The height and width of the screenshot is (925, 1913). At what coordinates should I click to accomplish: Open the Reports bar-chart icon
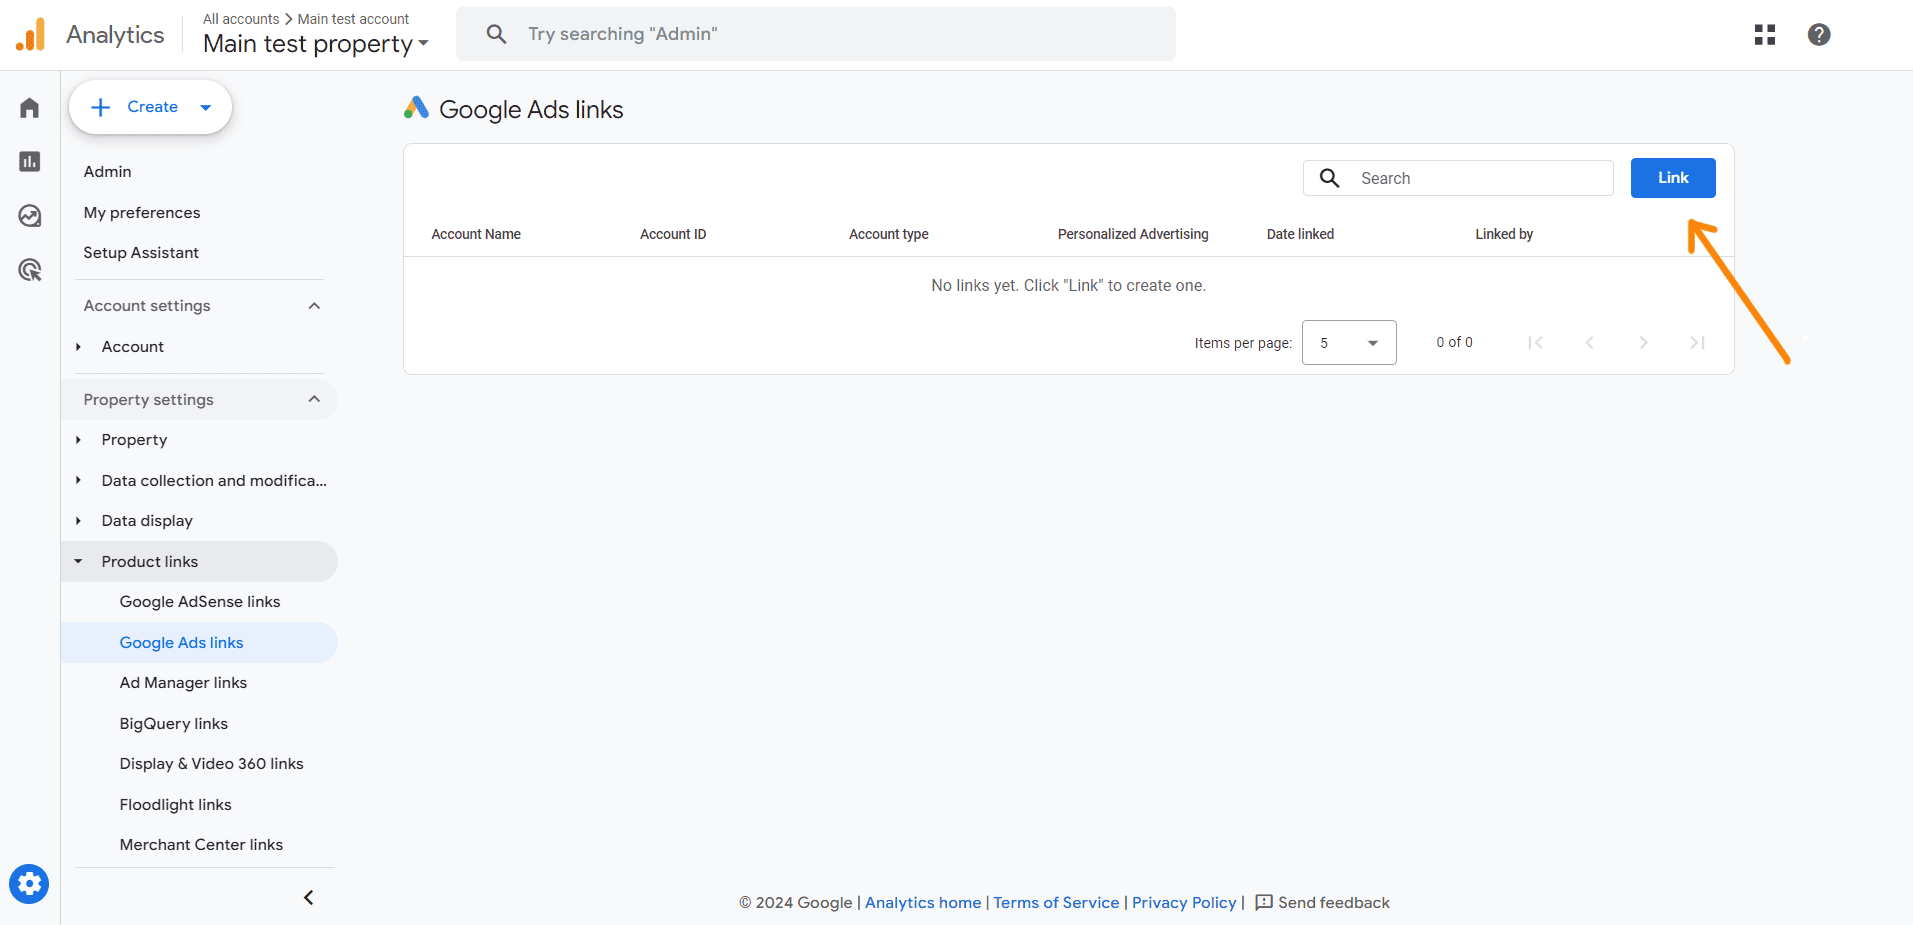(30, 161)
